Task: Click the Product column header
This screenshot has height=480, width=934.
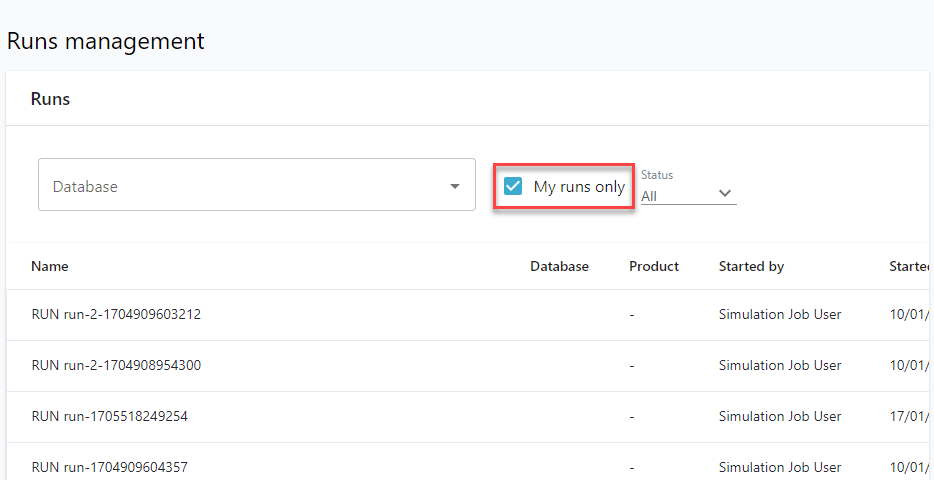Action: pyautogui.click(x=654, y=266)
